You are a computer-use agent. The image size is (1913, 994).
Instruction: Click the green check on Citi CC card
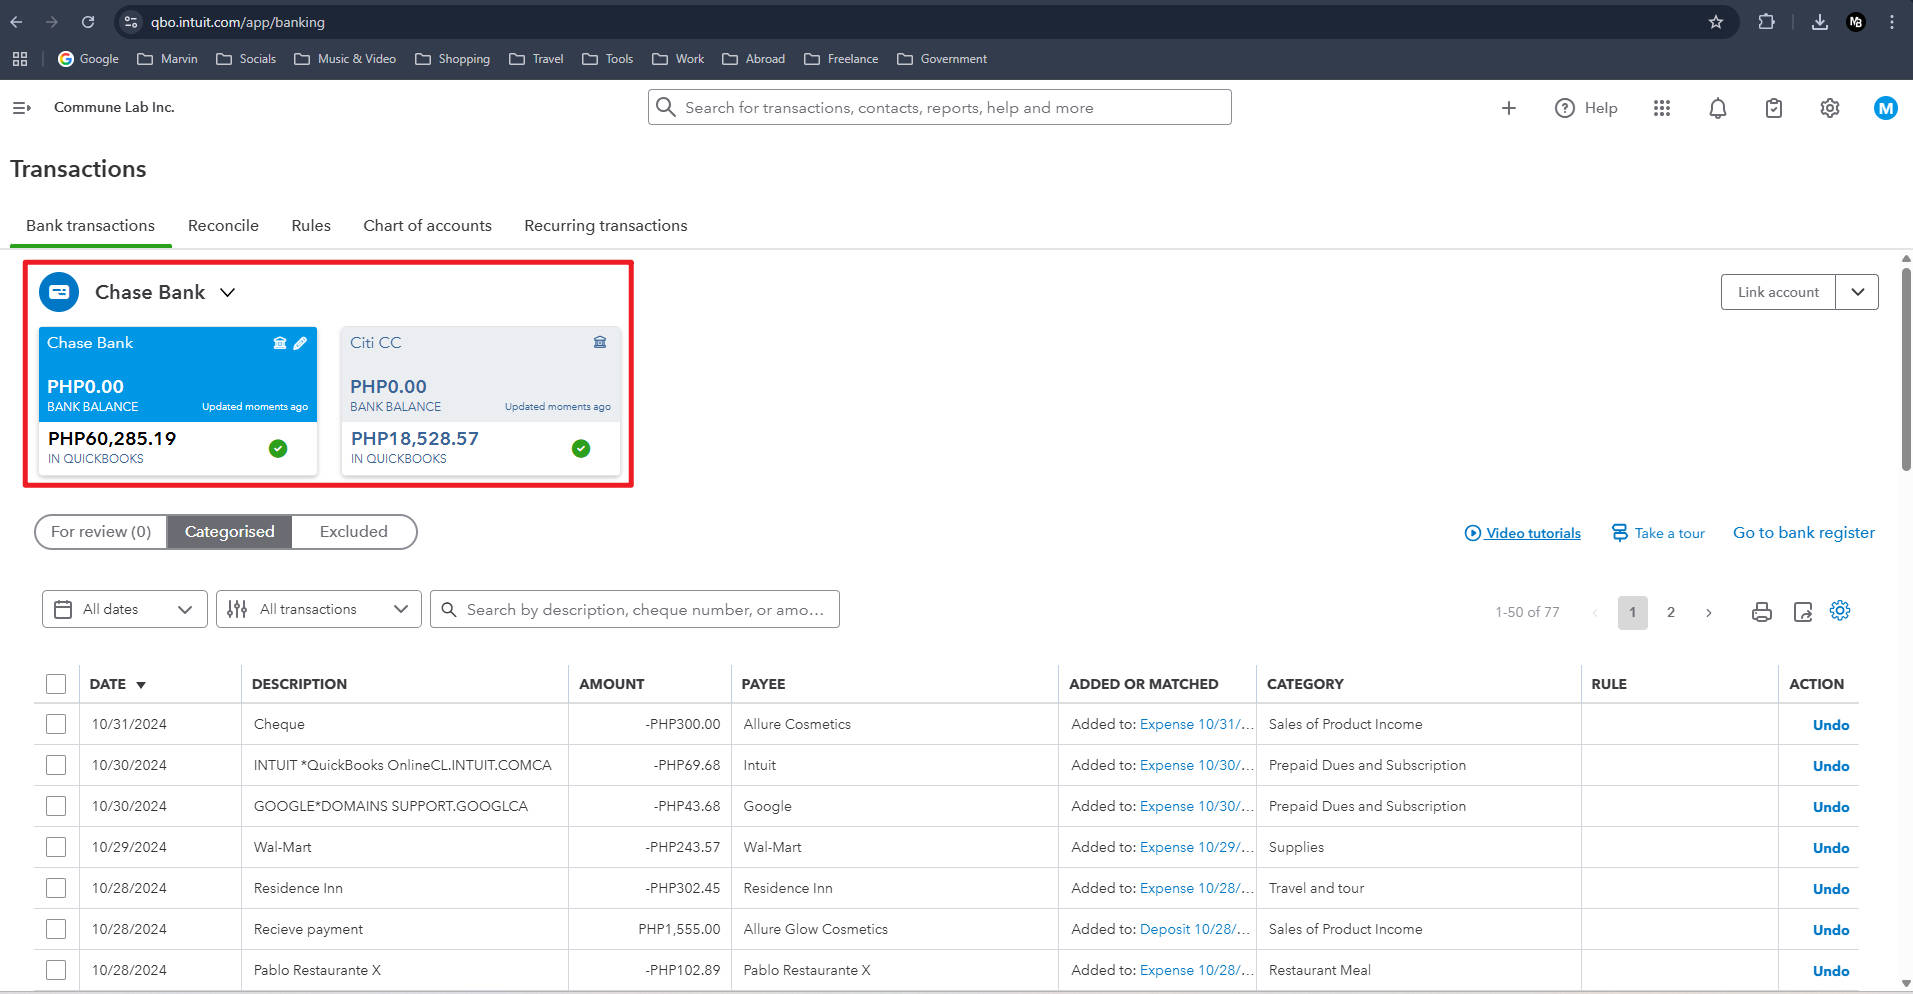[x=581, y=448]
